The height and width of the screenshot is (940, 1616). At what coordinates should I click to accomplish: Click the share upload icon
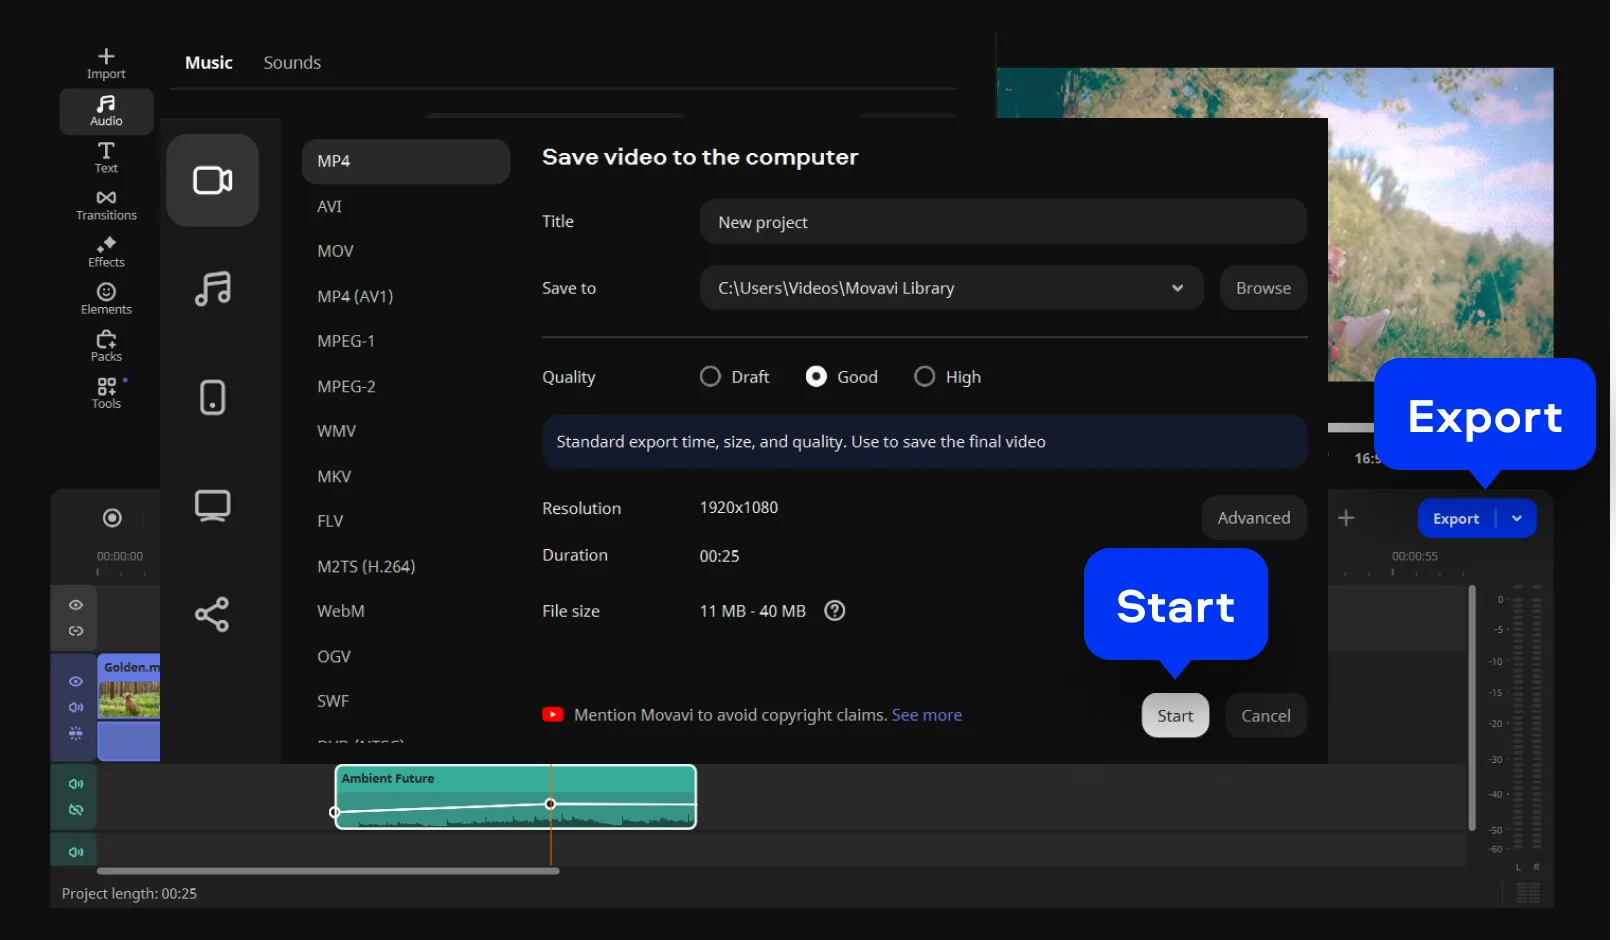click(212, 614)
